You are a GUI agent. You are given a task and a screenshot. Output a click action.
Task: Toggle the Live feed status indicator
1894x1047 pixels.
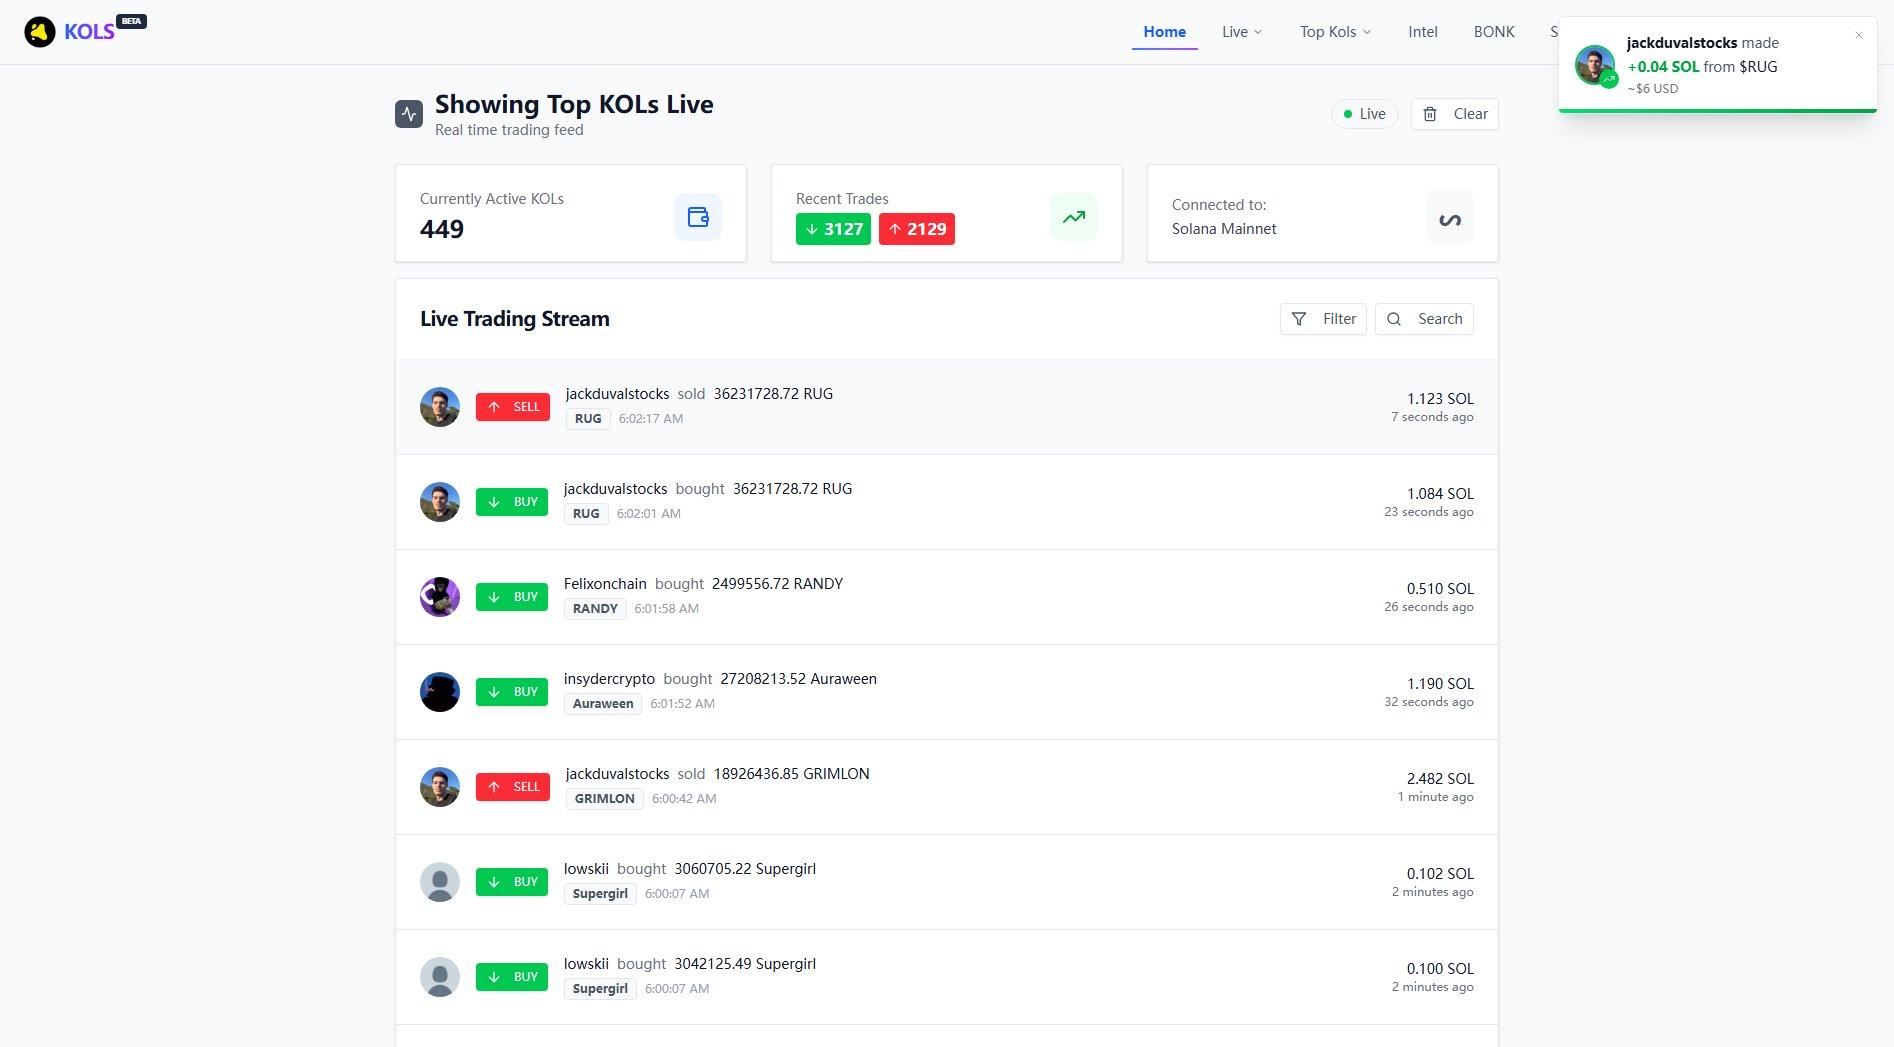(1364, 114)
